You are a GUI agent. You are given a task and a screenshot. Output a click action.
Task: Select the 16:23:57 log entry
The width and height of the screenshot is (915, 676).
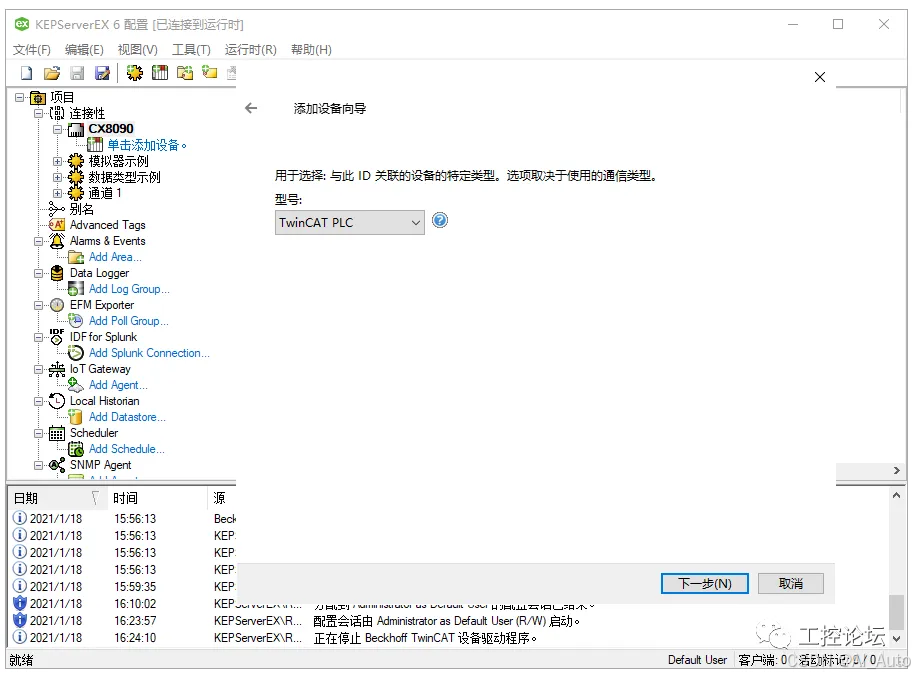click(x=448, y=621)
